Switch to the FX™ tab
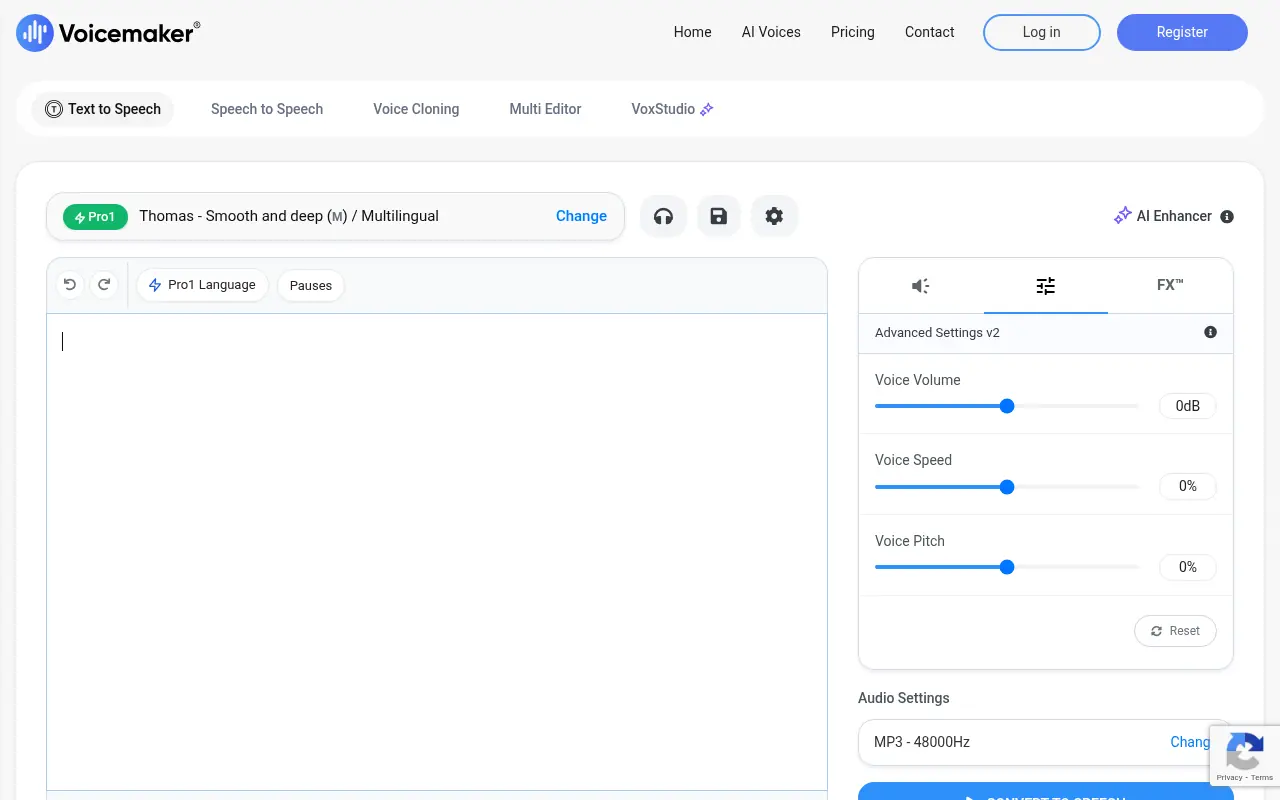The width and height of the screenshot is (1280, 800). 1170,285
